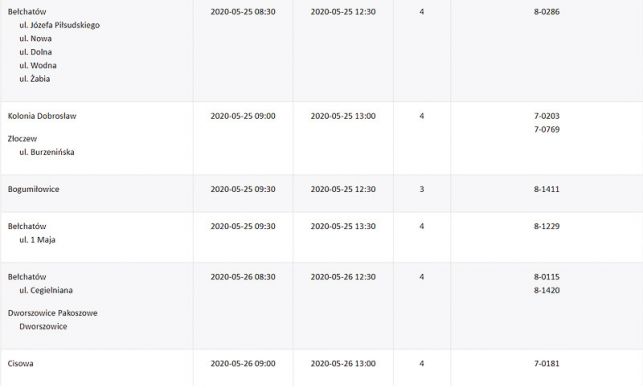Click the Kolonia Dobrosław locality entry
This screenshot has height=388, width=643.
click(42, 116)
